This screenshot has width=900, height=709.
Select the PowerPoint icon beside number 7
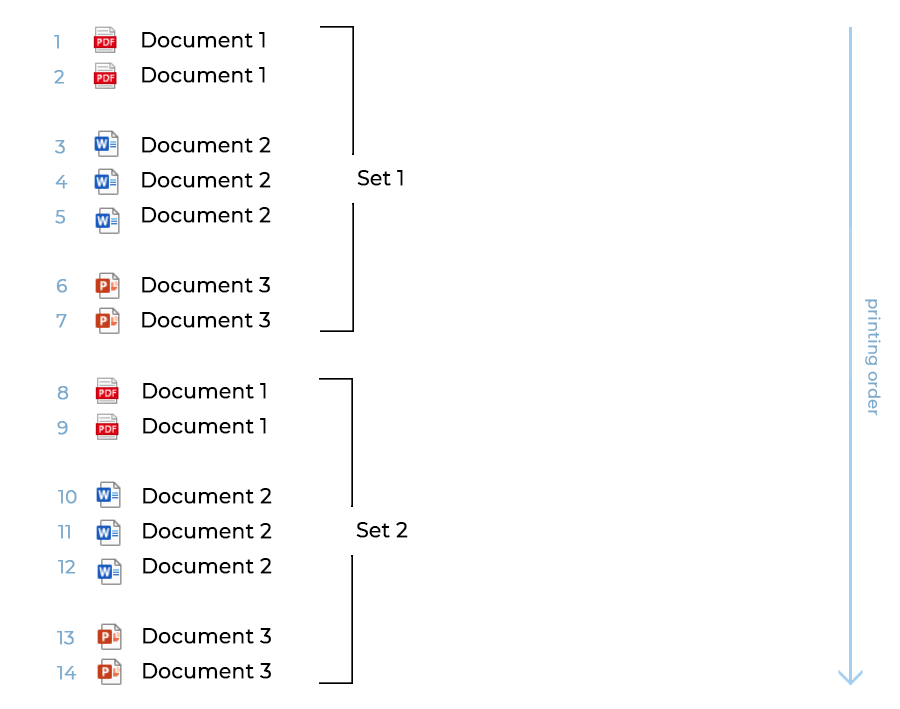click(107, 321)
